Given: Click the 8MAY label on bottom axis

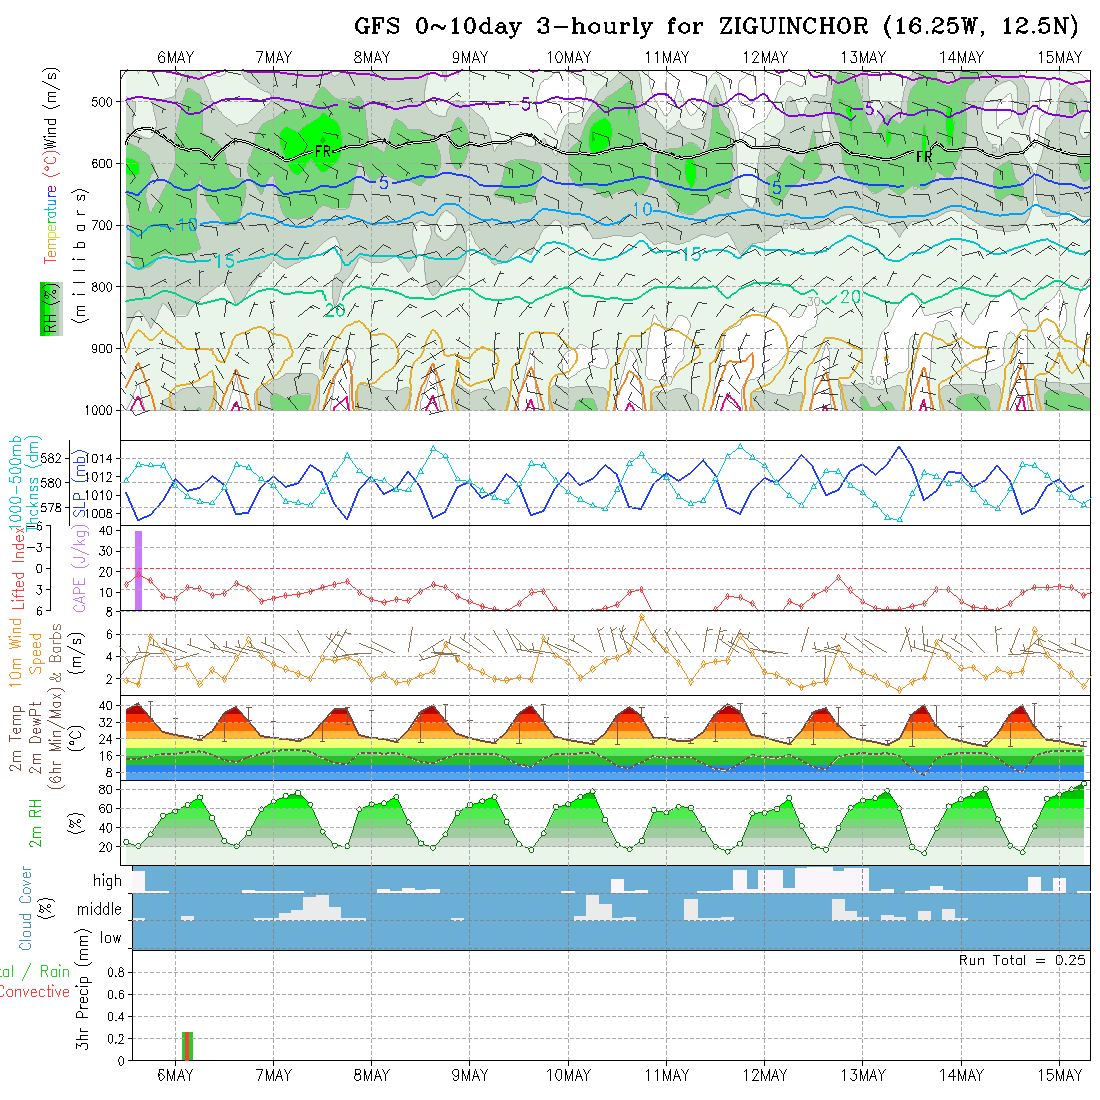Looking at the screenshot, I should (371, 1075).
